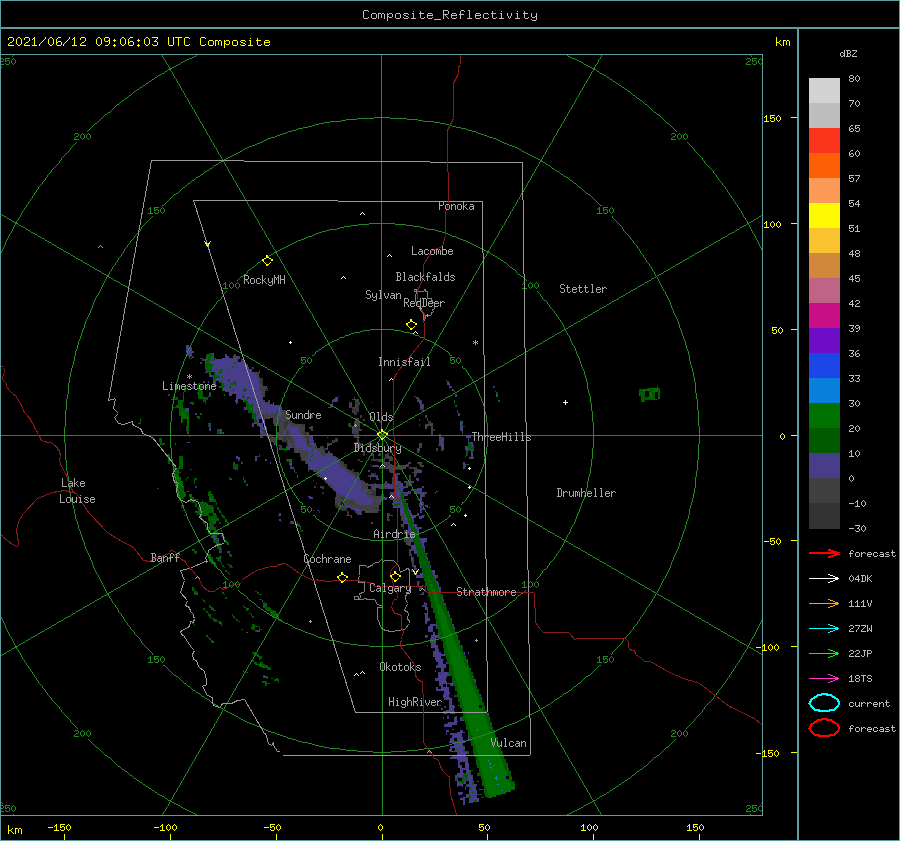900x841 pixels.
Task: Click the green isolated echo east of ThreeHills
Action: click(x=649, y=394)
